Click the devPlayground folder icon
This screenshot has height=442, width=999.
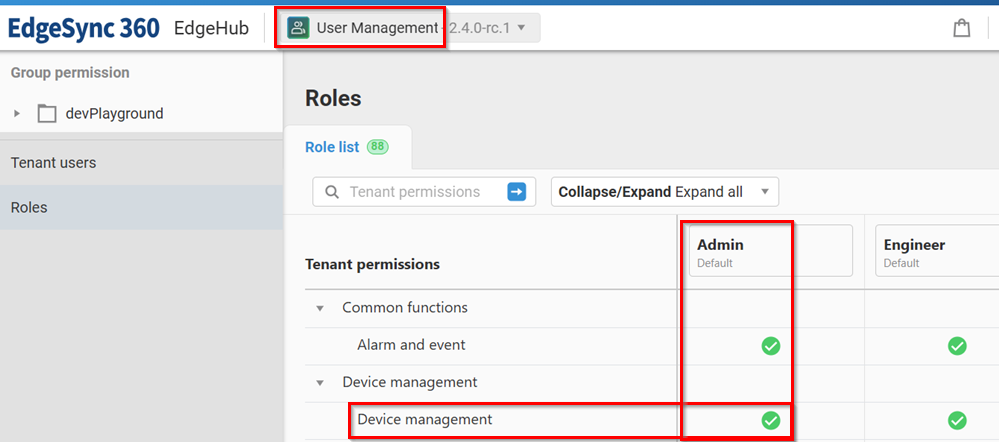pyautogui.click(x=47, y=114)
